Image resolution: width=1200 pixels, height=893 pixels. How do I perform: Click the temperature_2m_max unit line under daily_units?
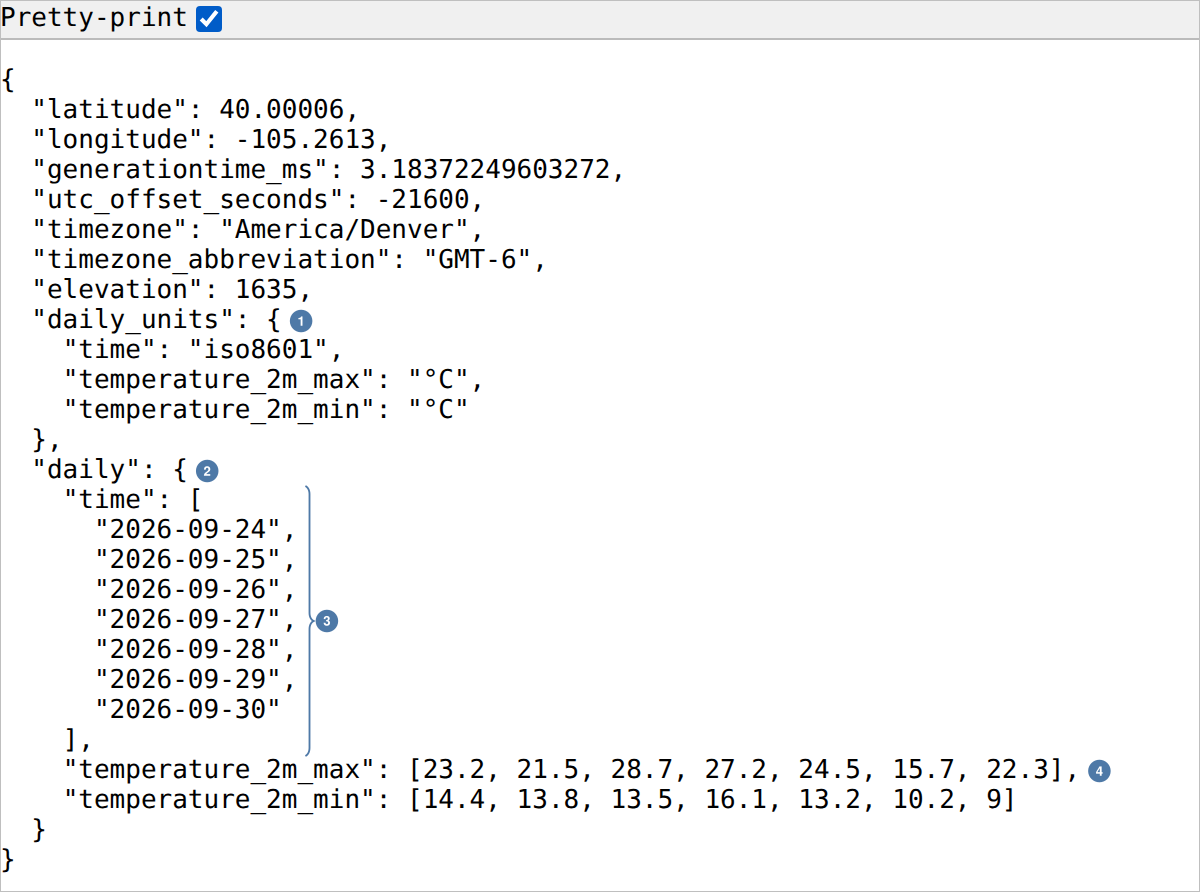click(274, 379)
